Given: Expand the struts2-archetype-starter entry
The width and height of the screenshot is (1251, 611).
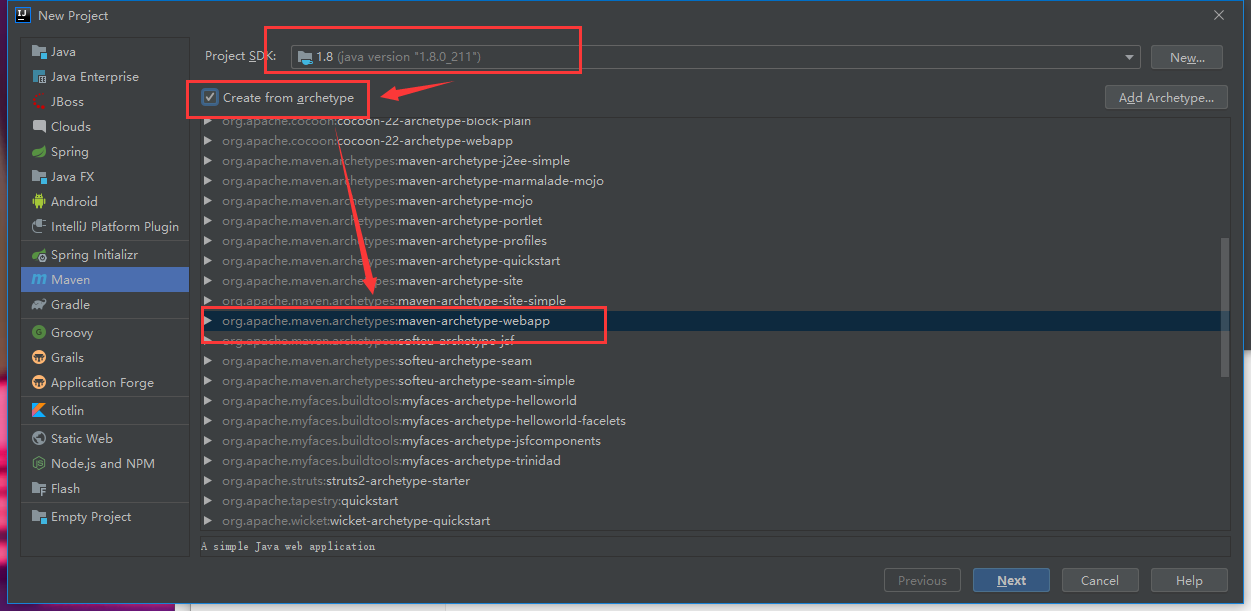Looking at the screenshot, I should coord(208,481).
